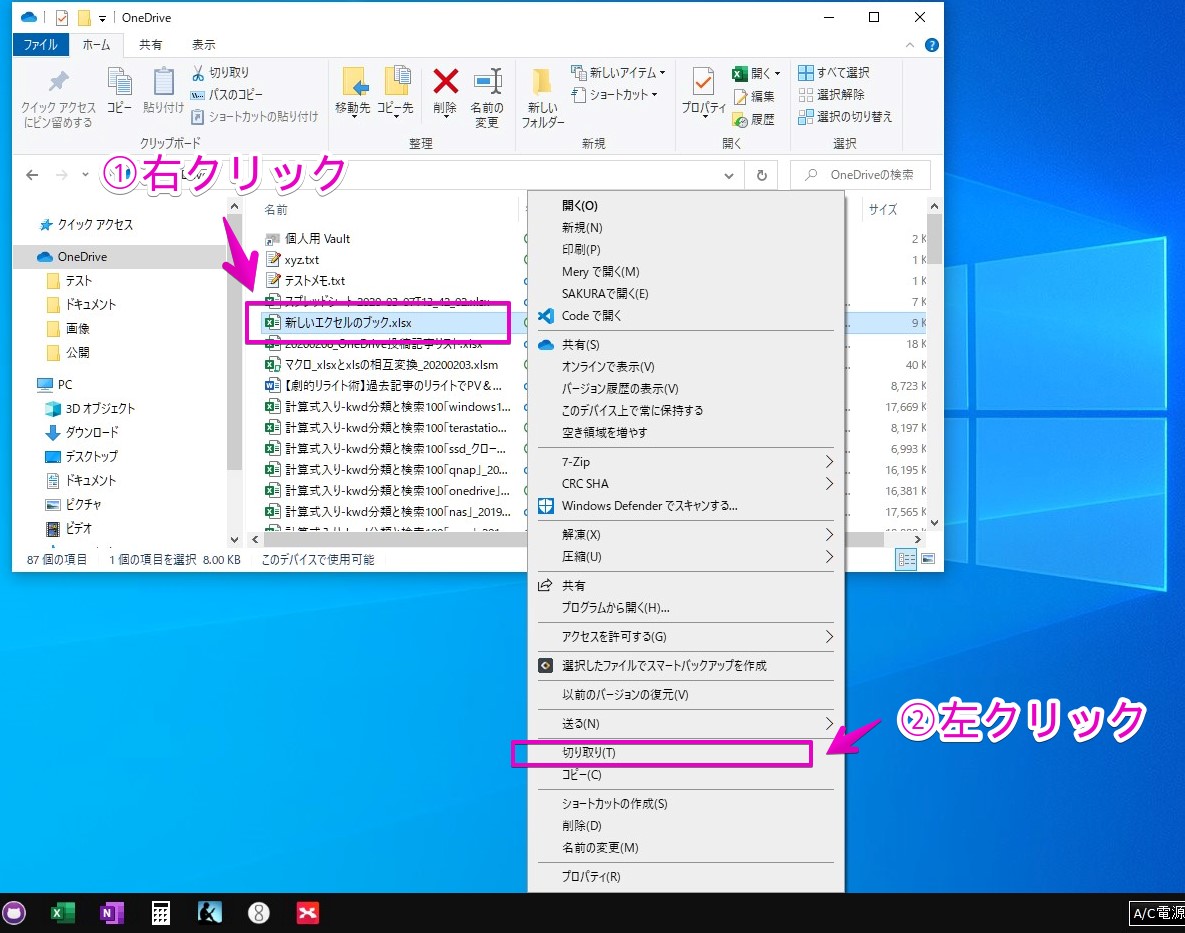
Task: Click the Pin to Quick Access icon
Action: tap(58, 82)
